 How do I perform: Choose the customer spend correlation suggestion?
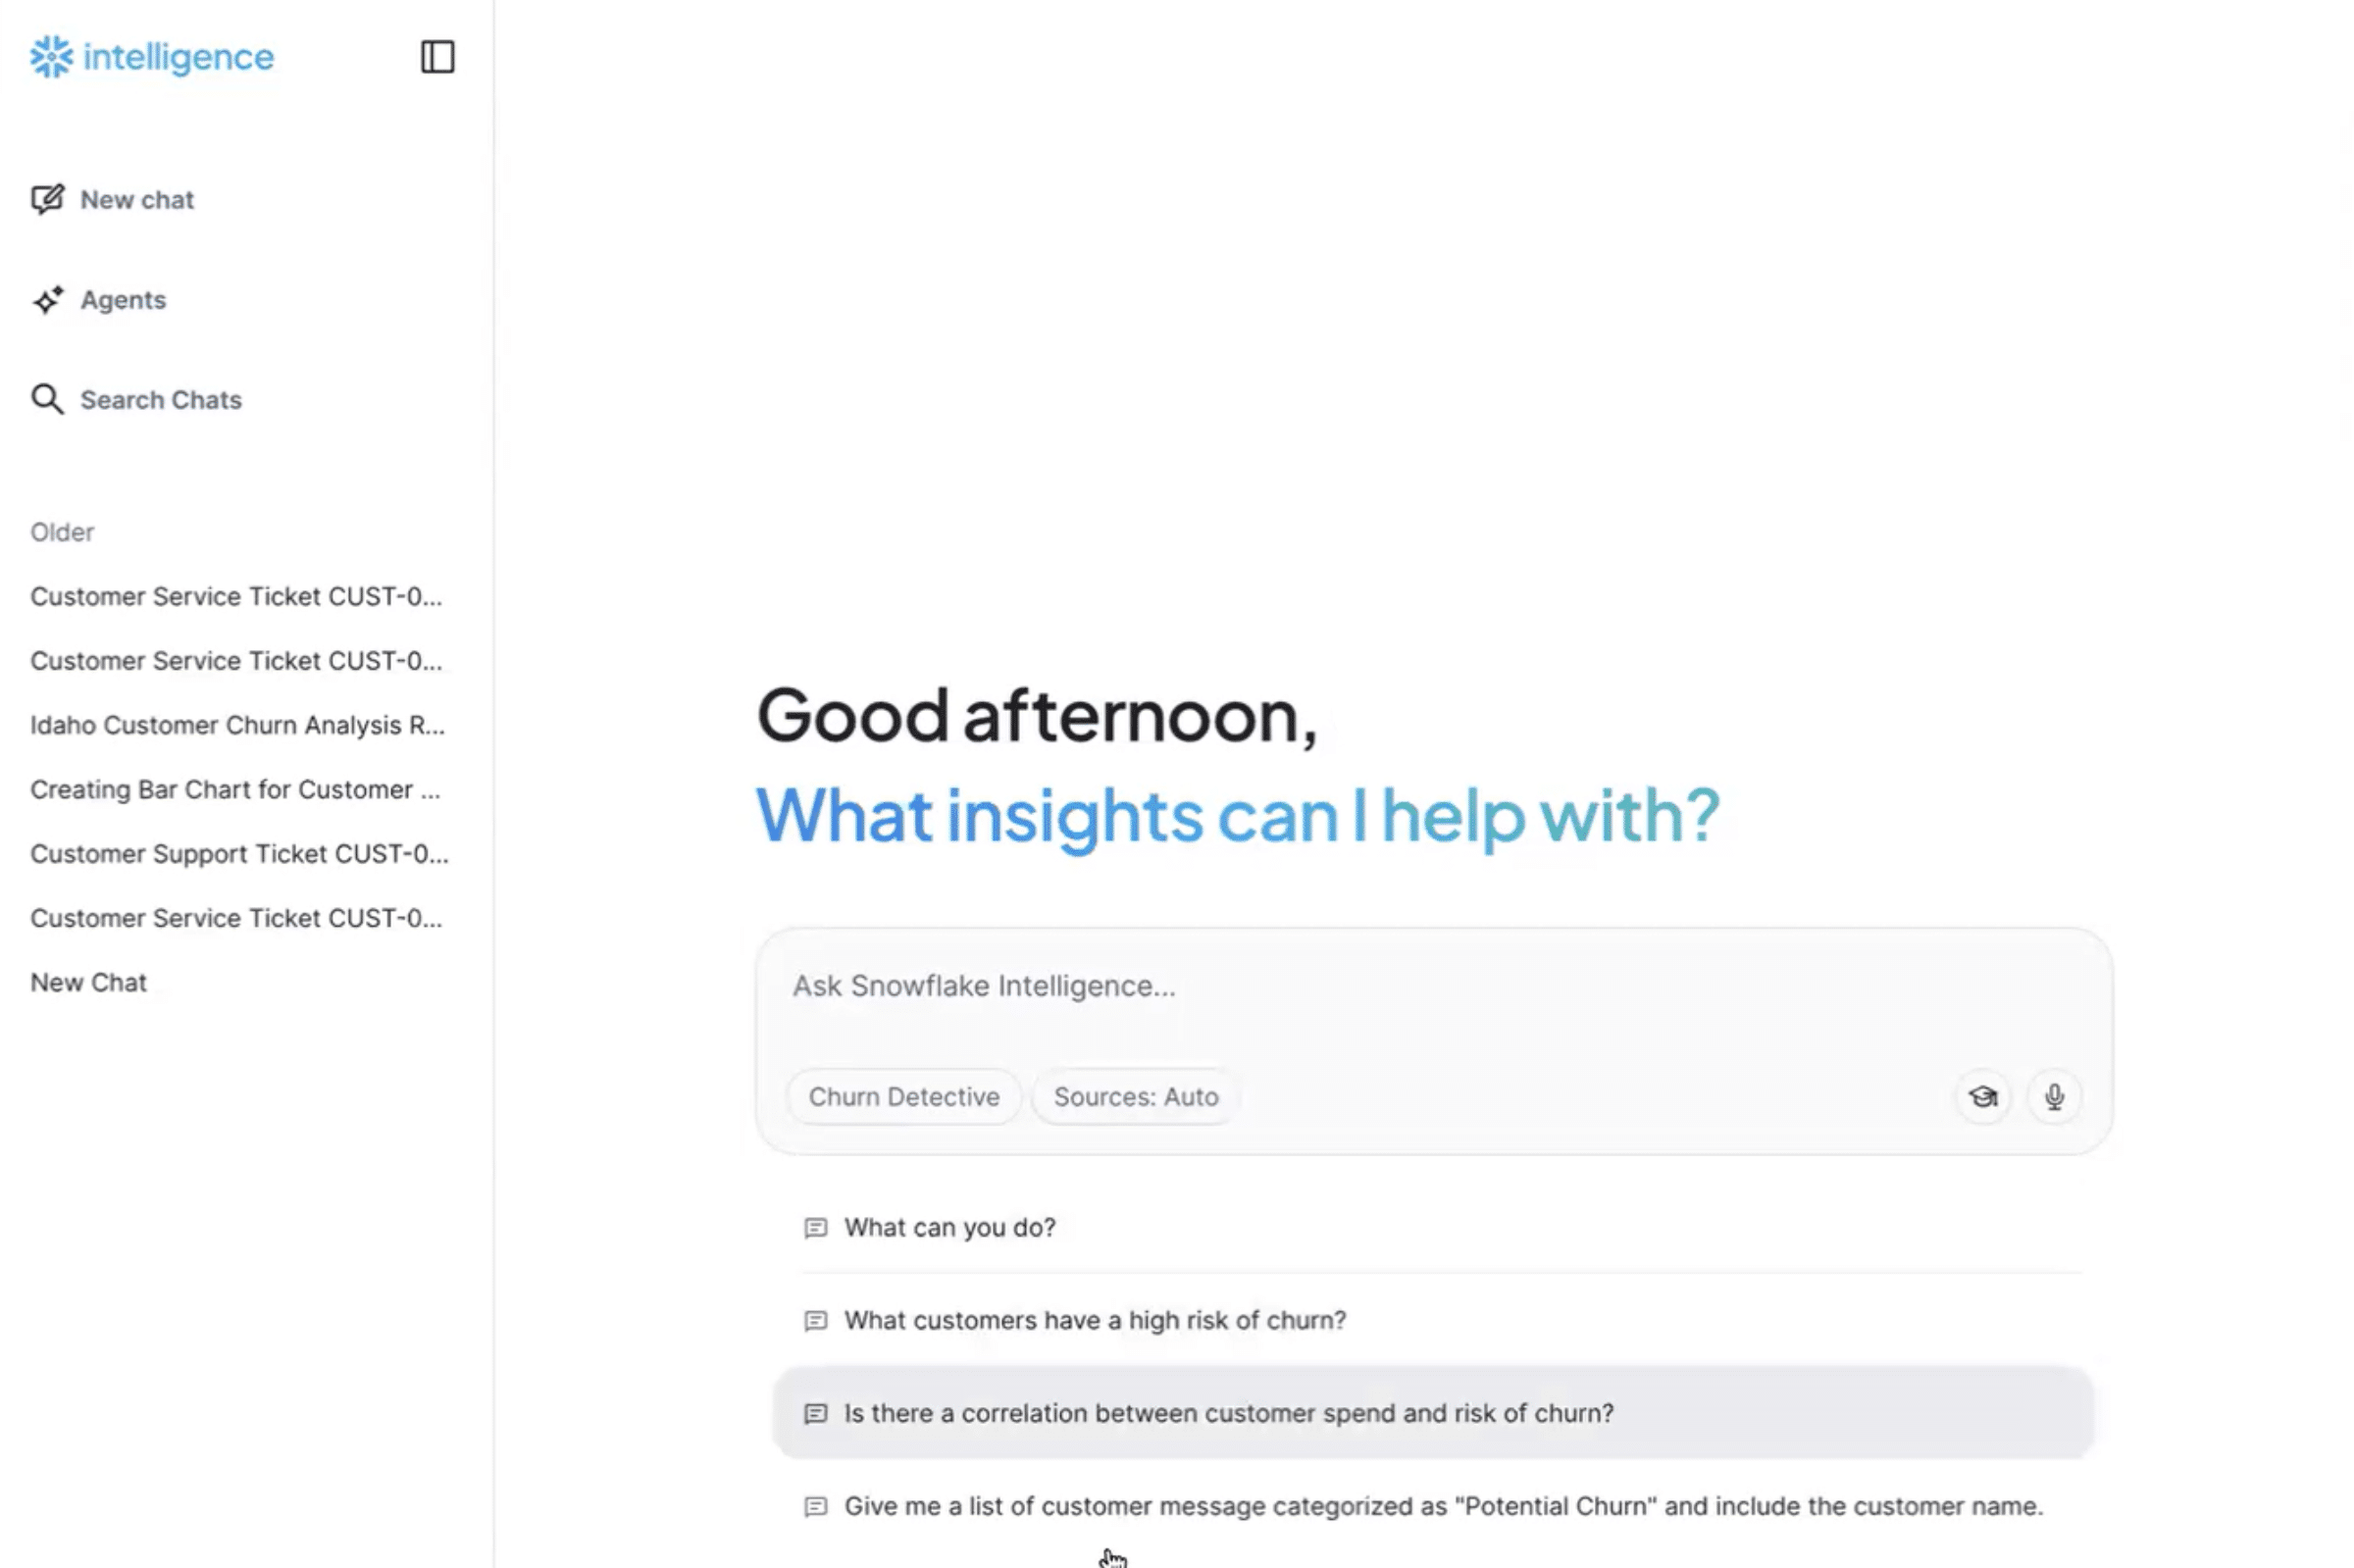tap(1228, 1414)
